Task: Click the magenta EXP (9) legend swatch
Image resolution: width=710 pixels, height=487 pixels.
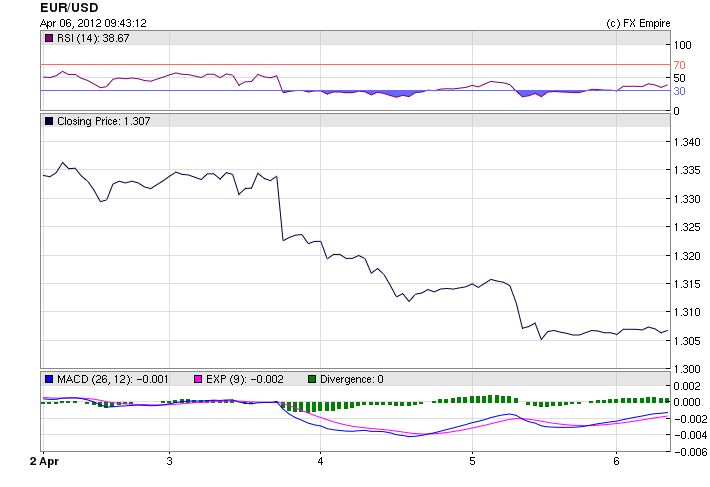Action: click(197, 379)
